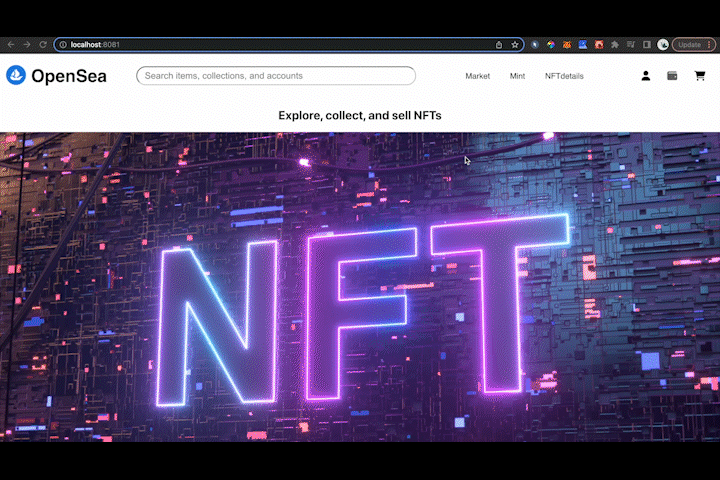The height and width of the screenshot is (480, 720).
Task: Open the colorful wheel extension icon
Action: 551,45
